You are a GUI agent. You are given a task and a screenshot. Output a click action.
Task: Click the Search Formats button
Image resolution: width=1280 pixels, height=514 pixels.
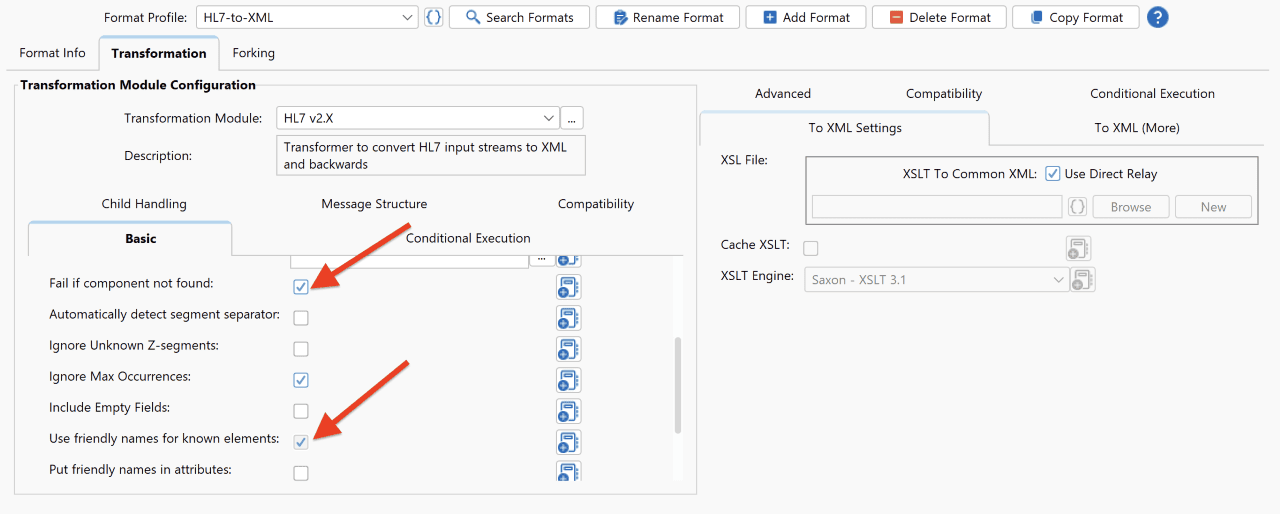(x=520, y=17)
